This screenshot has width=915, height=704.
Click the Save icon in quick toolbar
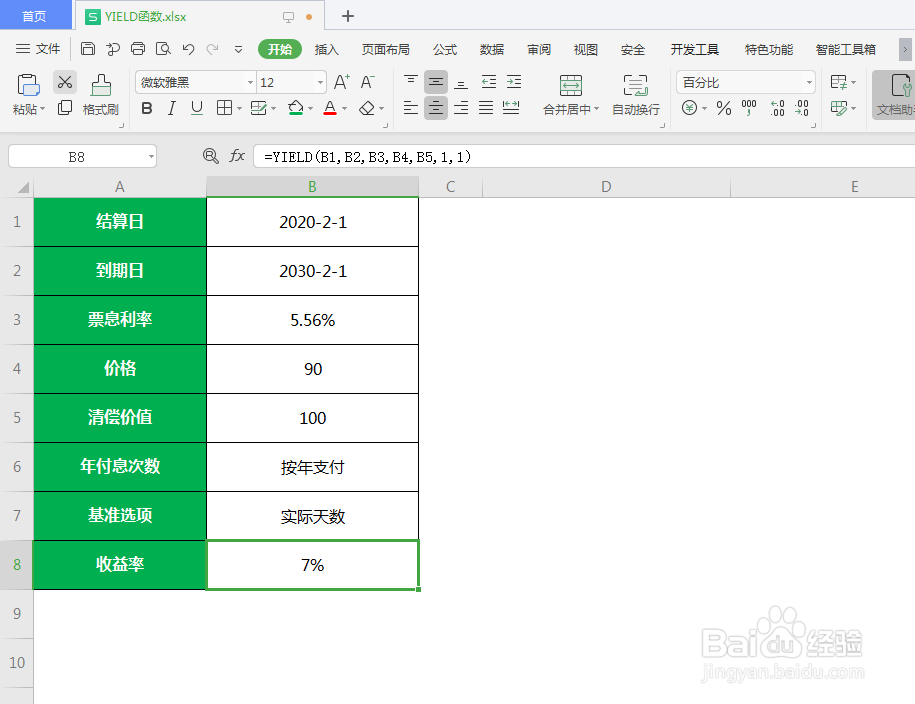(88, 49)
